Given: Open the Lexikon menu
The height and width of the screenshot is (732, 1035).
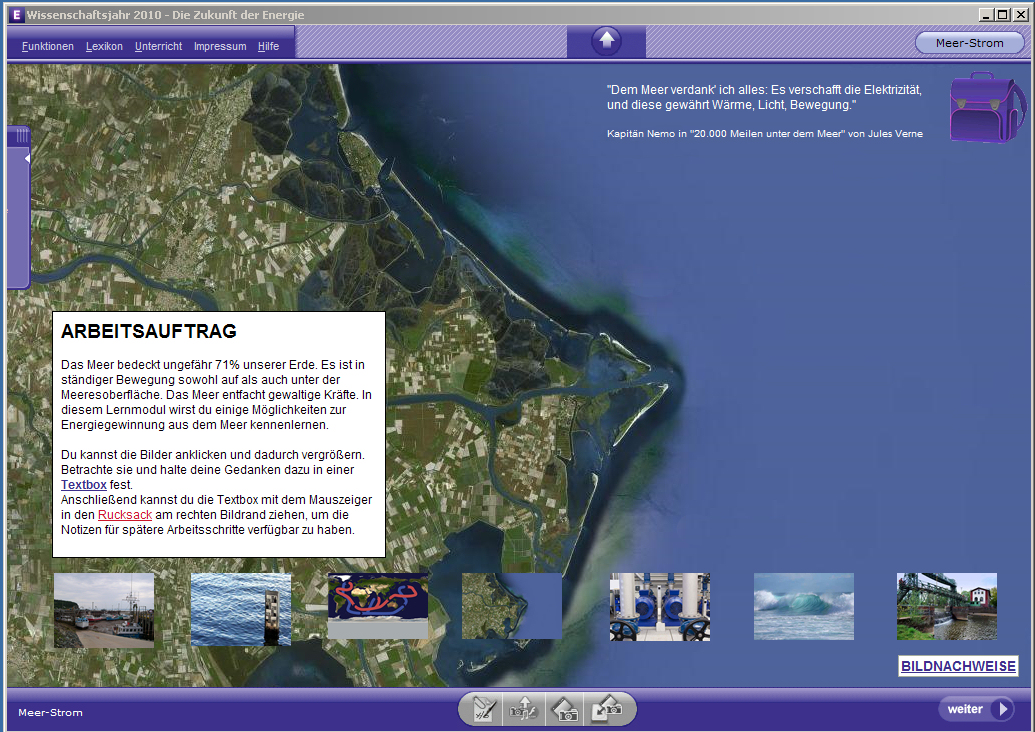Looking at the screenshot, I should (x=104, y=46).
